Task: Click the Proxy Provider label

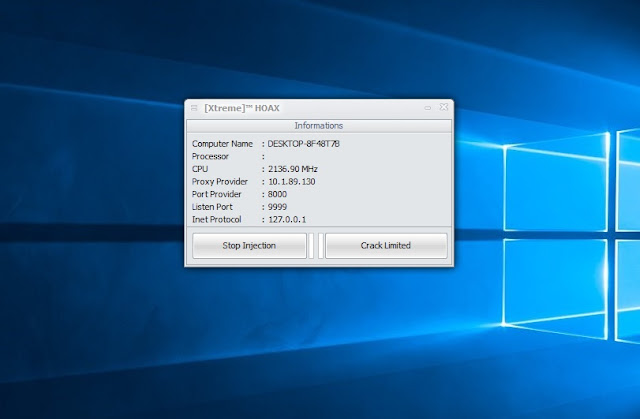Action: [x=220, y=182]
